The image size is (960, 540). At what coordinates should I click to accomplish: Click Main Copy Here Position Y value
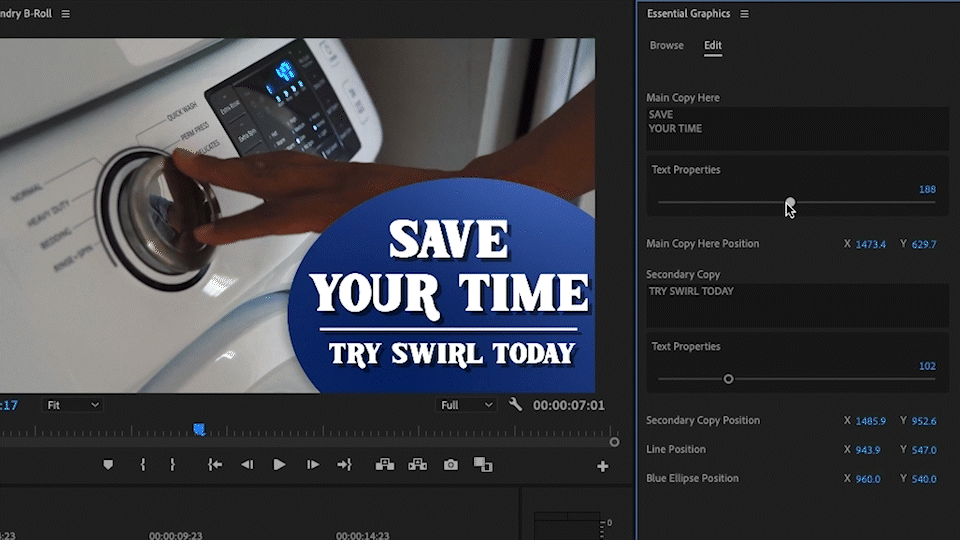click(x=924, y=244)
